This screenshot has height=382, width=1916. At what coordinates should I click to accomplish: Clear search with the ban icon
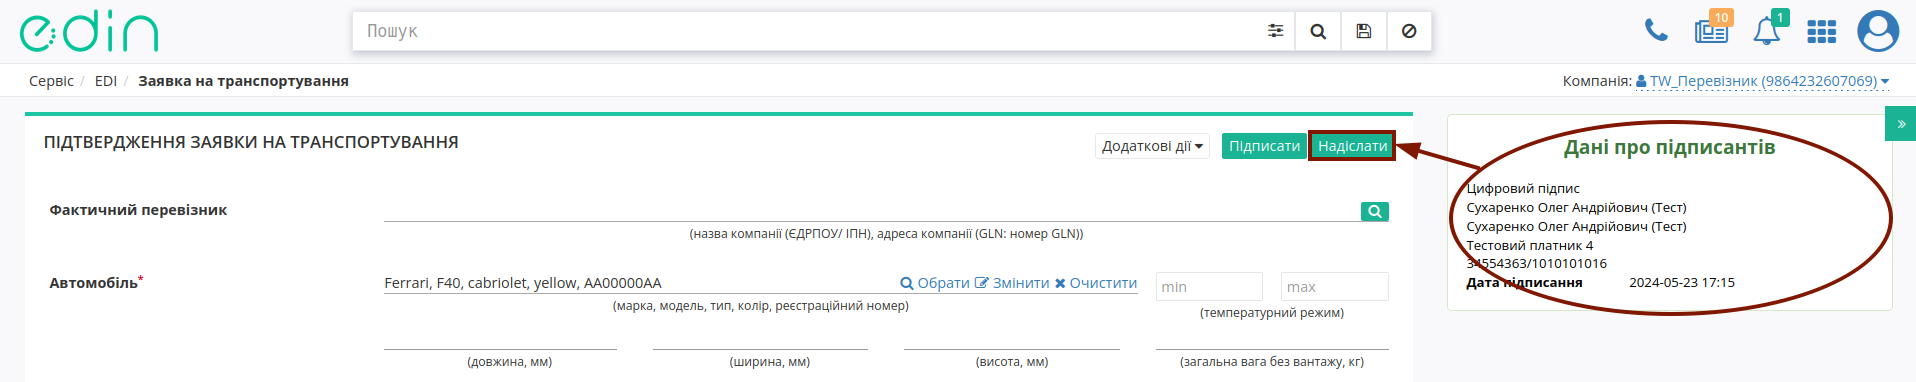1409,31
